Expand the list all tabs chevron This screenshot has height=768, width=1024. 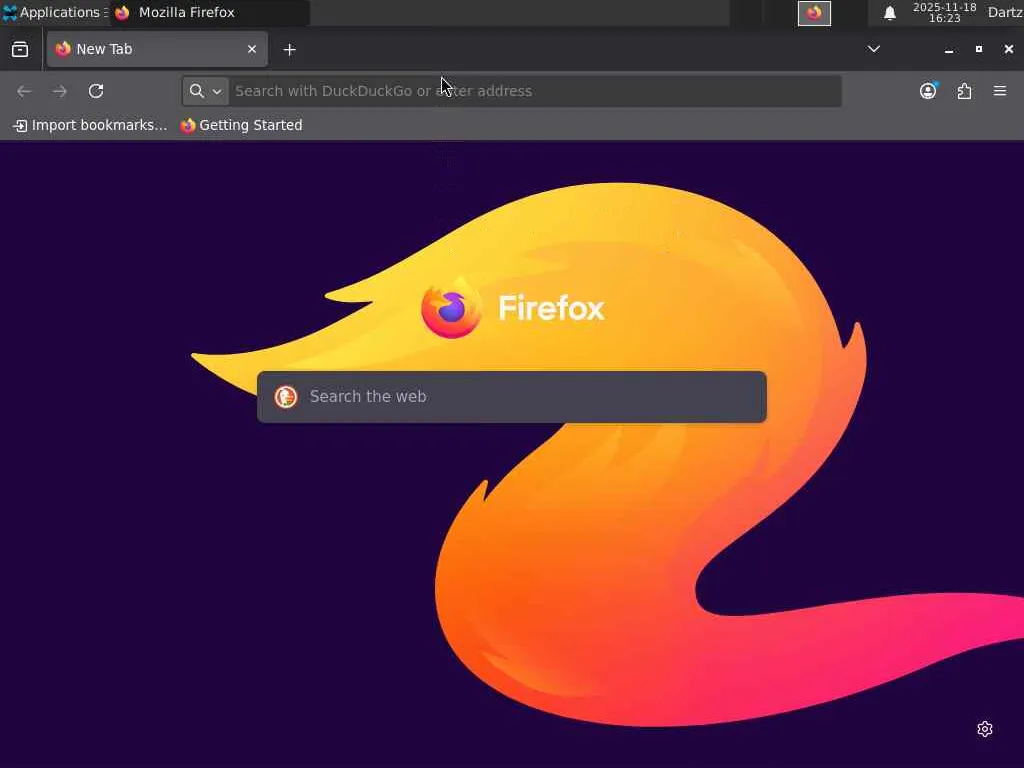pyautogui.click(x=873, y=49)
